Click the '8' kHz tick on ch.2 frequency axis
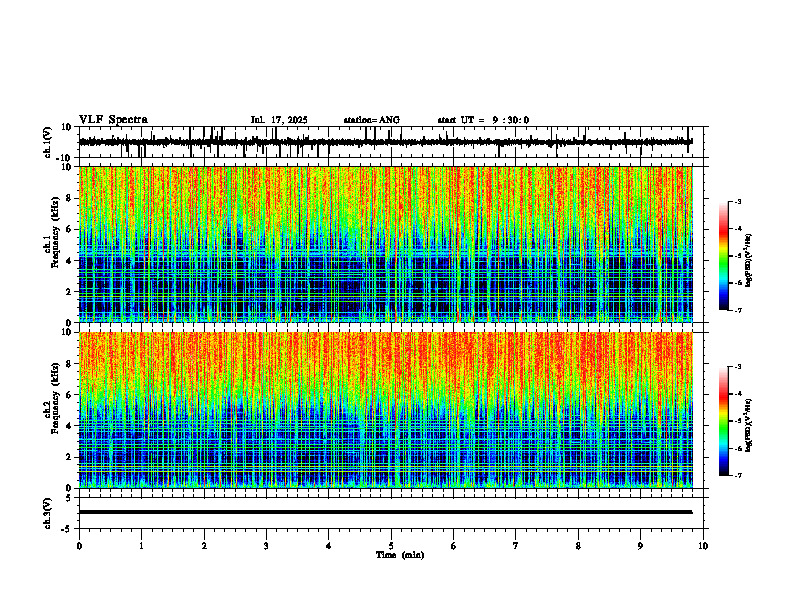The image size is (792, 612). [x=70, y=364]
